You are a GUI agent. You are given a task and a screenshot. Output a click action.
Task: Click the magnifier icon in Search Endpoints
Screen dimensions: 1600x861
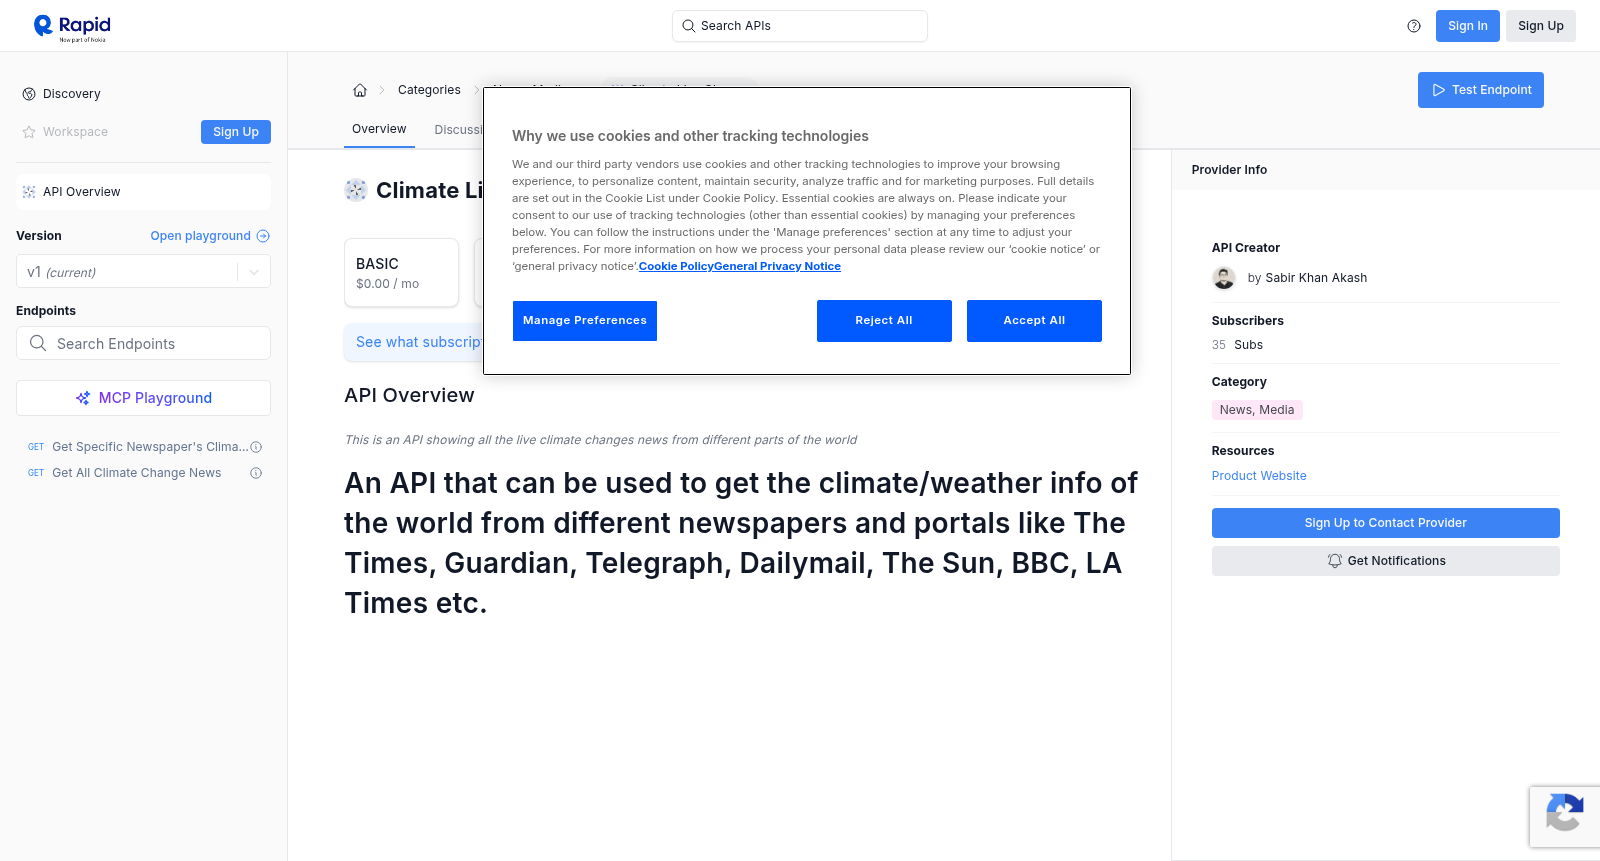[38, 343]
